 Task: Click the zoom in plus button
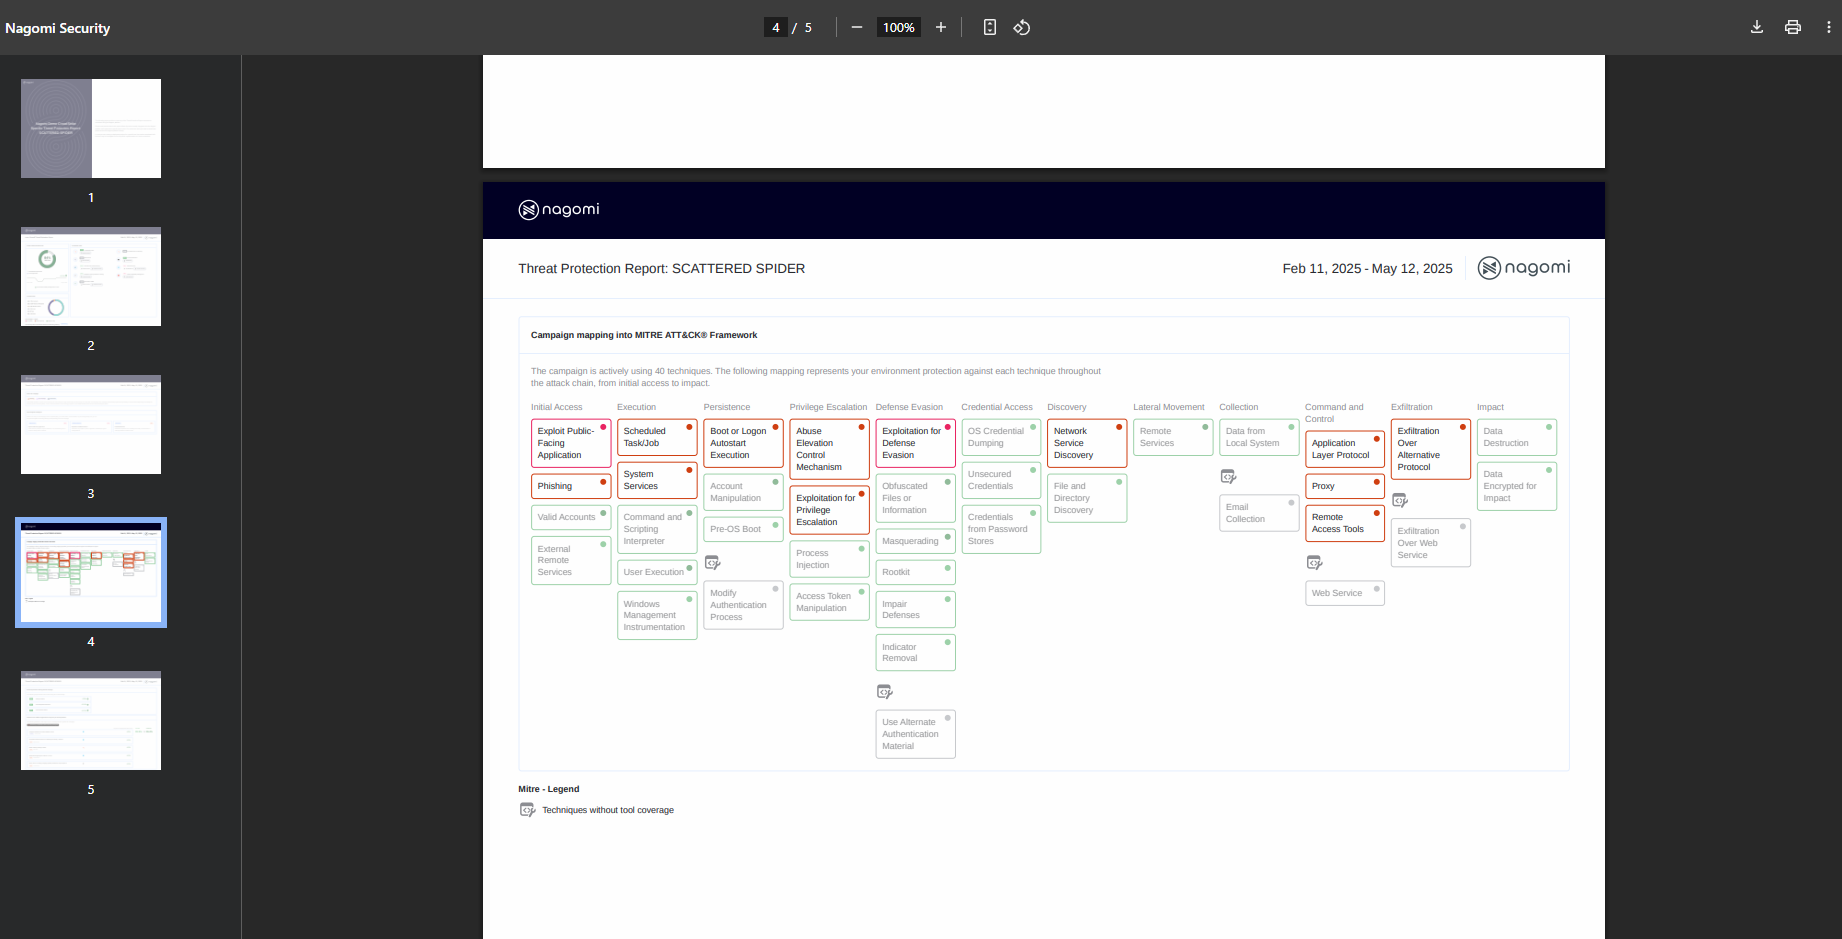941,27
